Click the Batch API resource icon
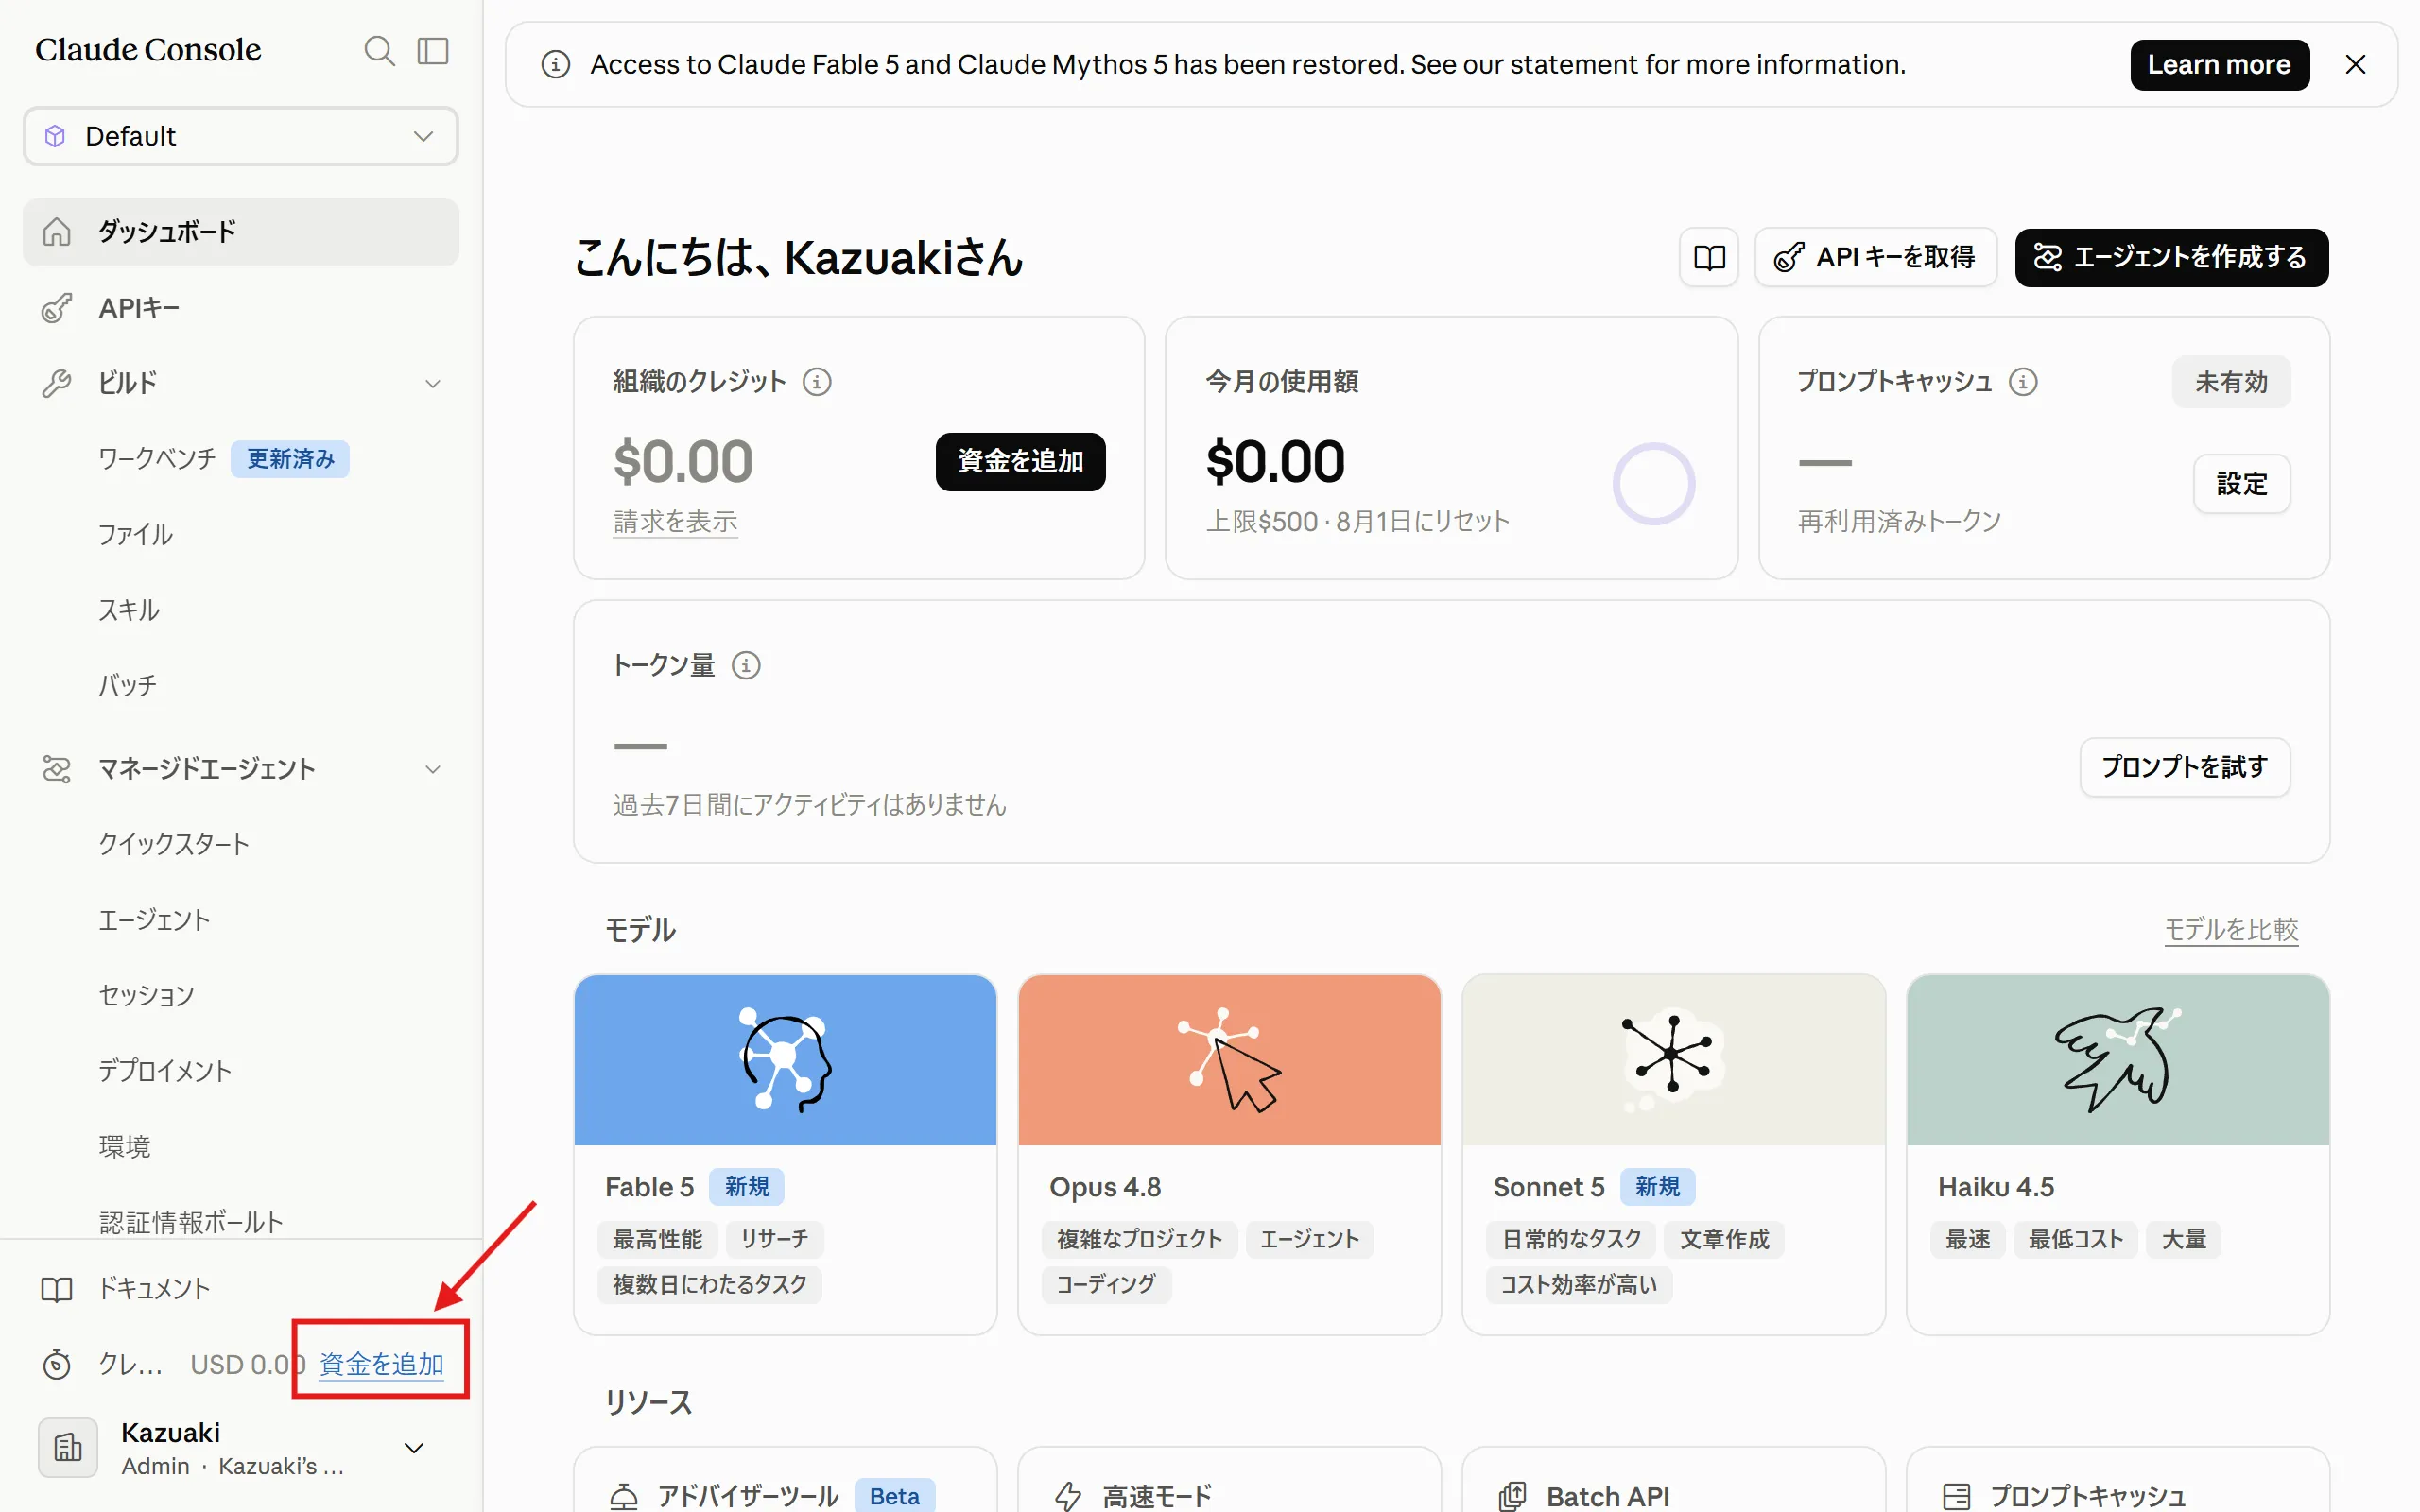 pyautogui.click(x=1512, y=1497)
